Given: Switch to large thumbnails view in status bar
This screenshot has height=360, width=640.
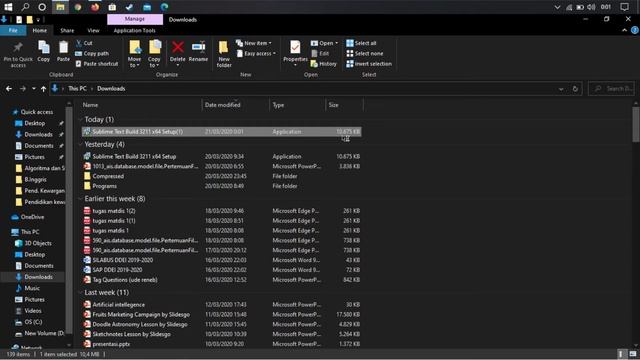Looking at the screenshot, I should [x=633, y=354].
